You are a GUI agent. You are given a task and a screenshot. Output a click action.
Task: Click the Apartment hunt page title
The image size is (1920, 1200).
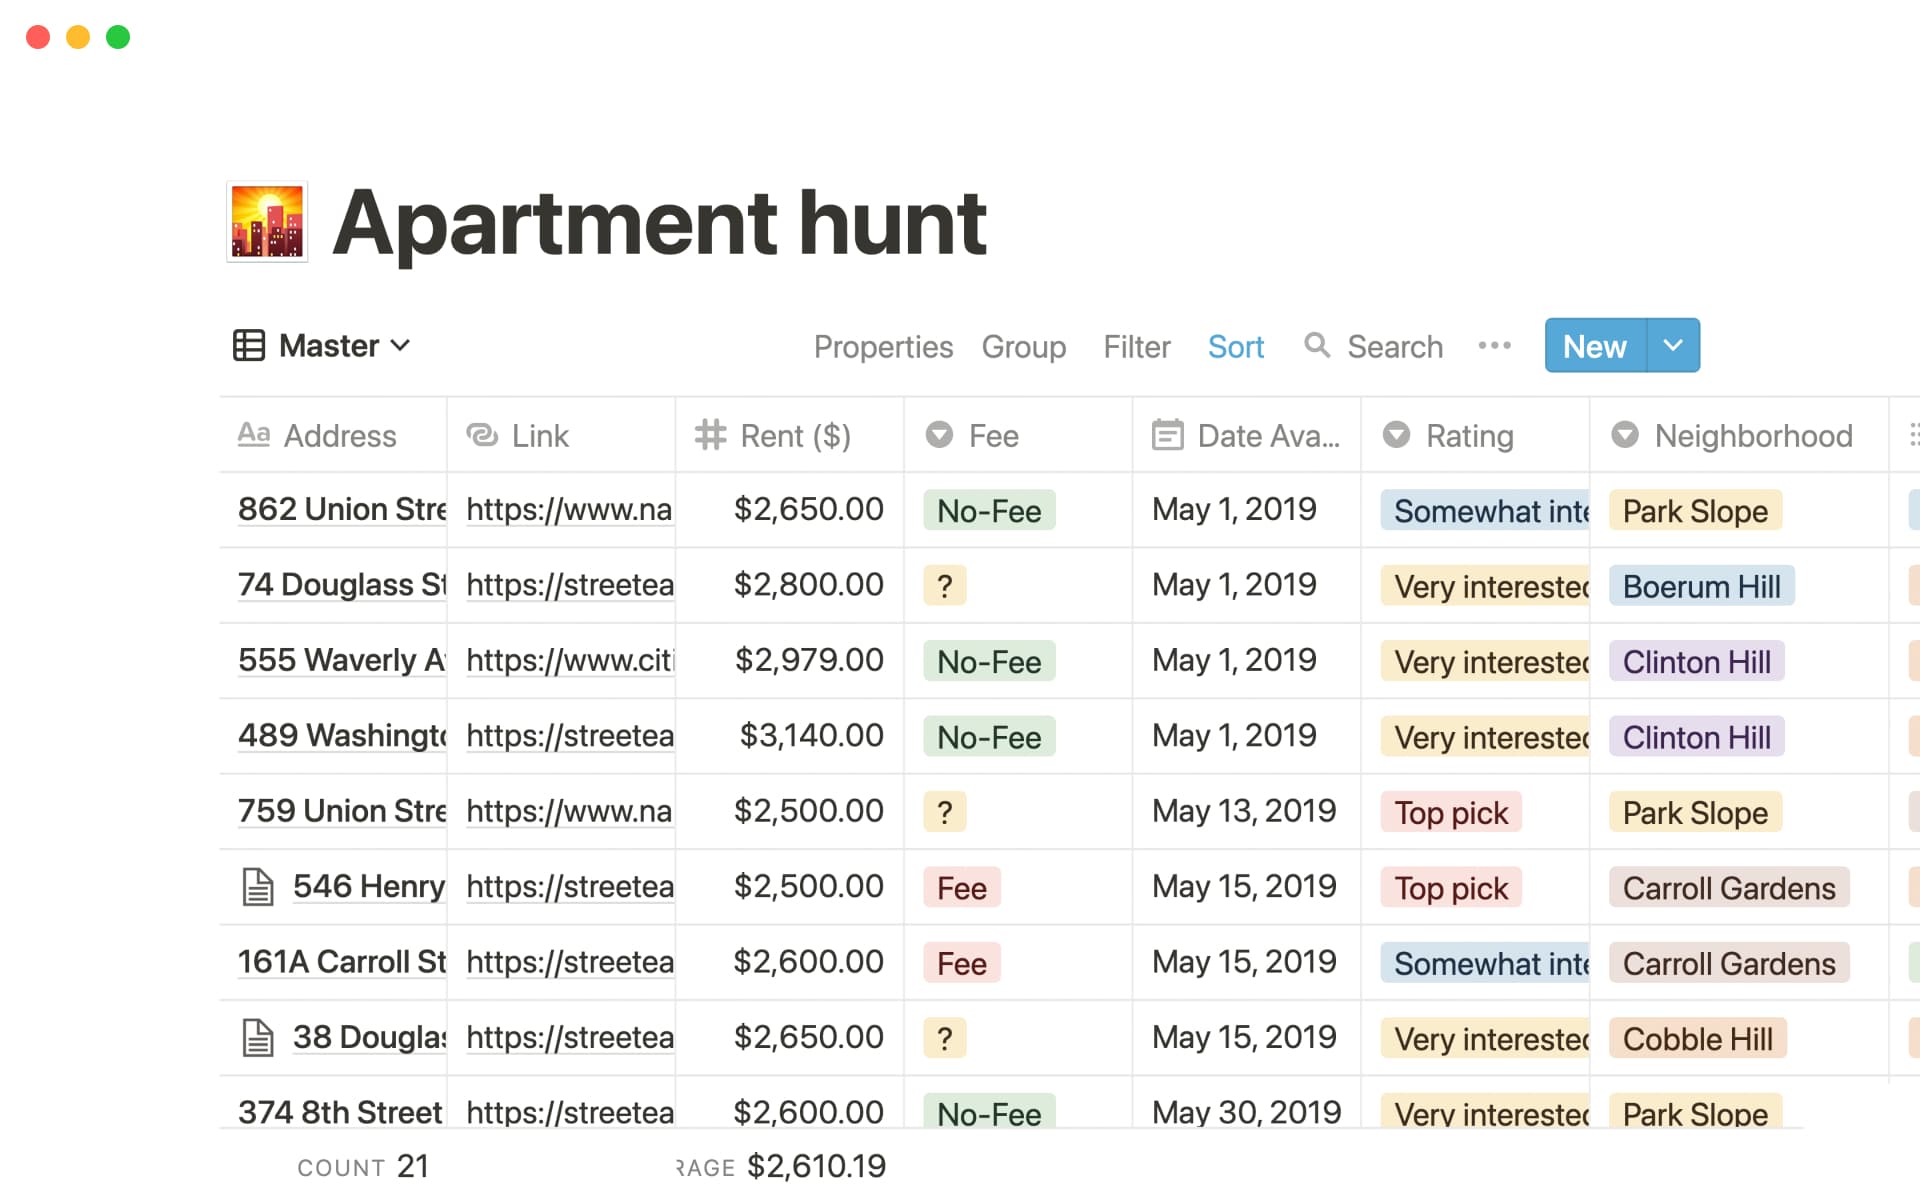(661, 222)
